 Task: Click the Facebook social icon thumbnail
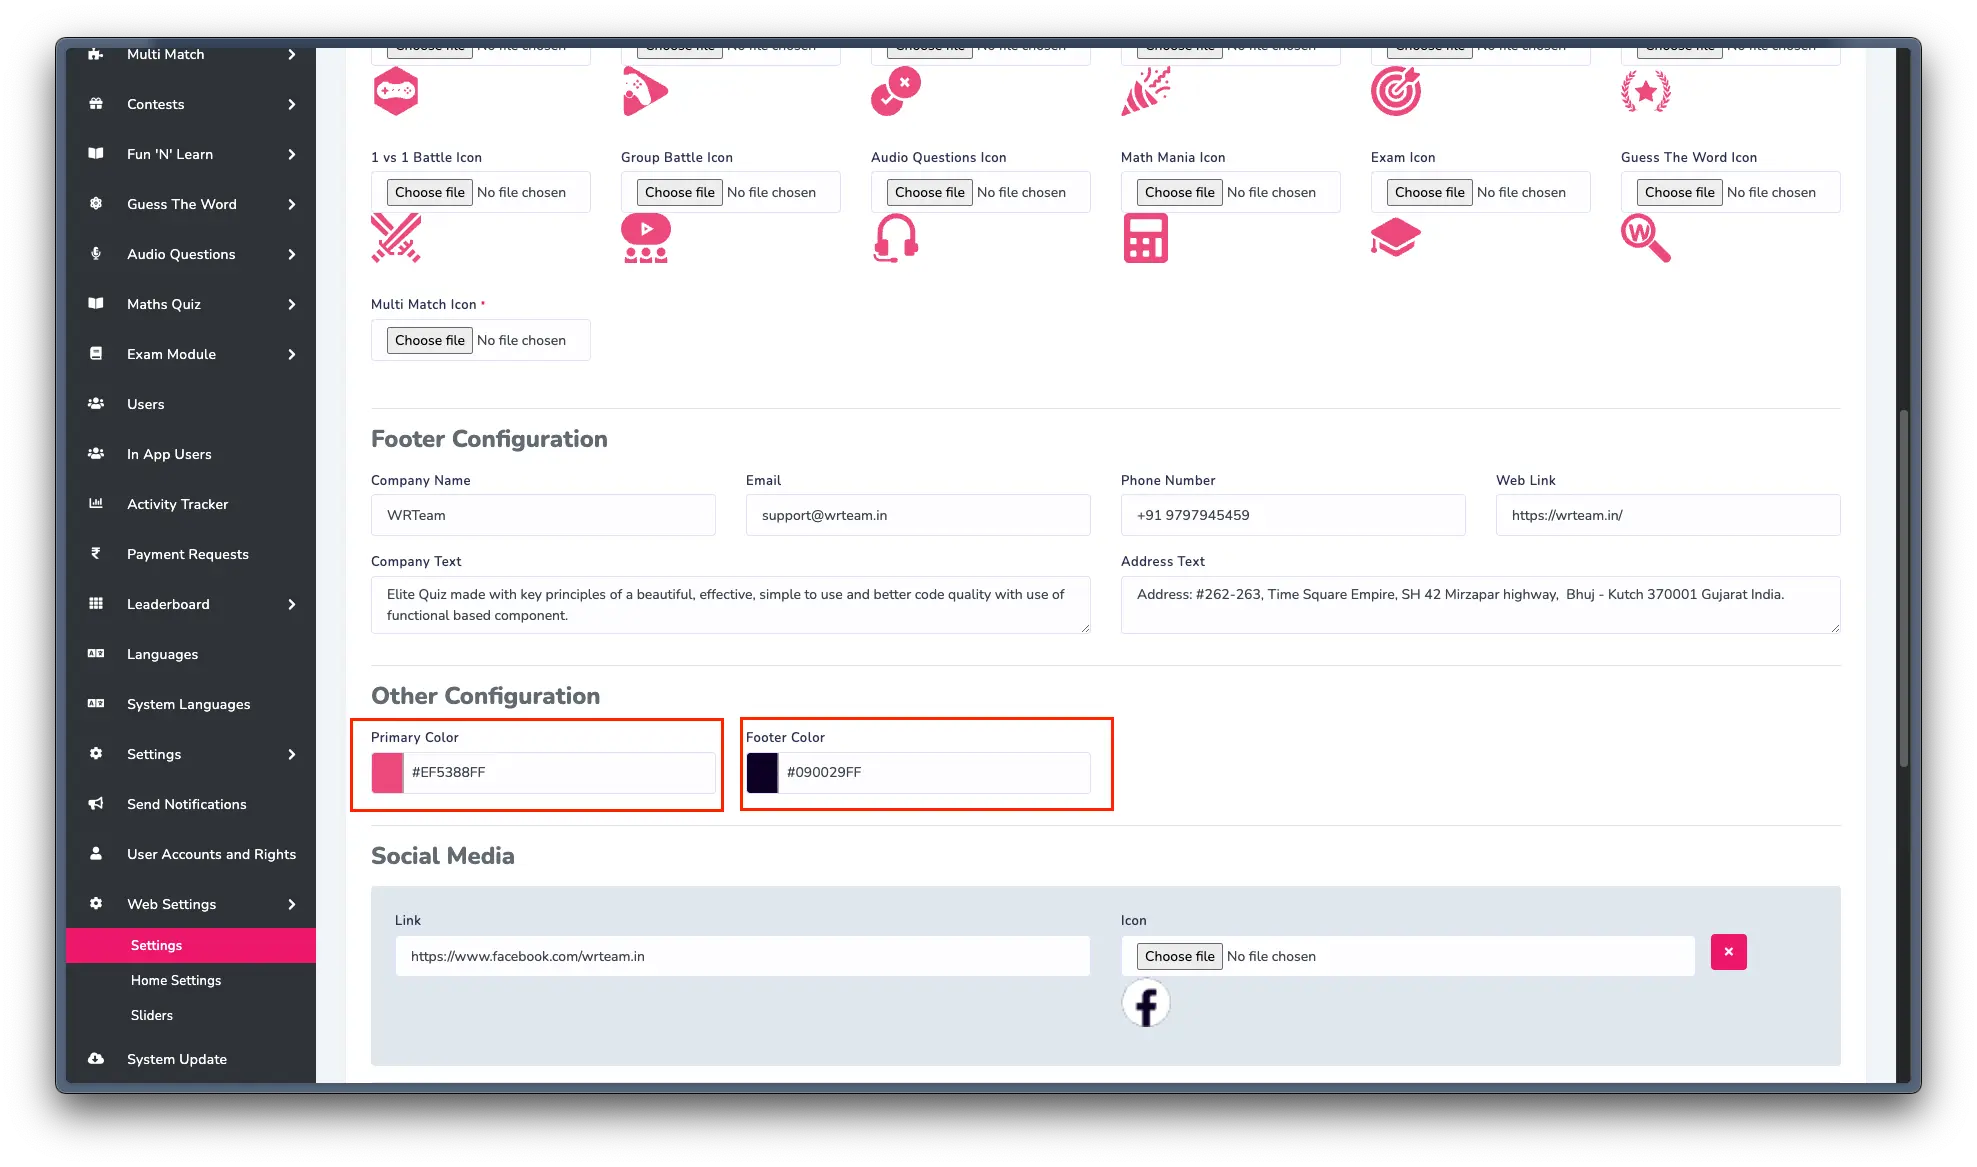click(x=1146, y=1003)
